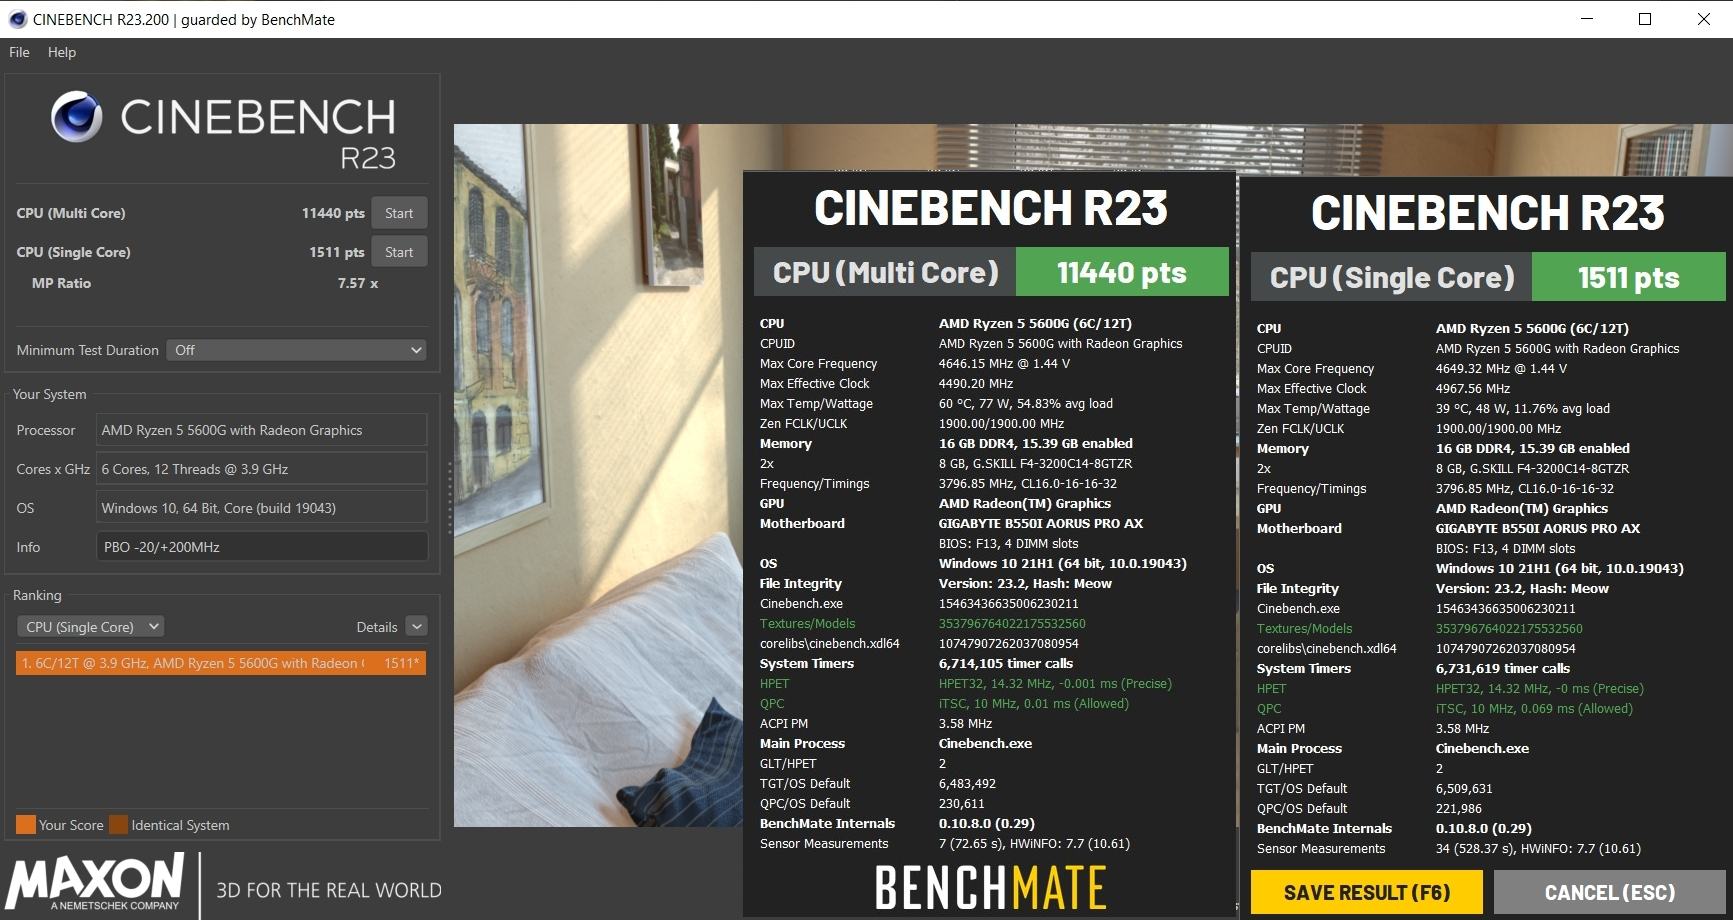Click the Ranking panel heading
The height and width of the screenshot is (920, 1733).
37,595
